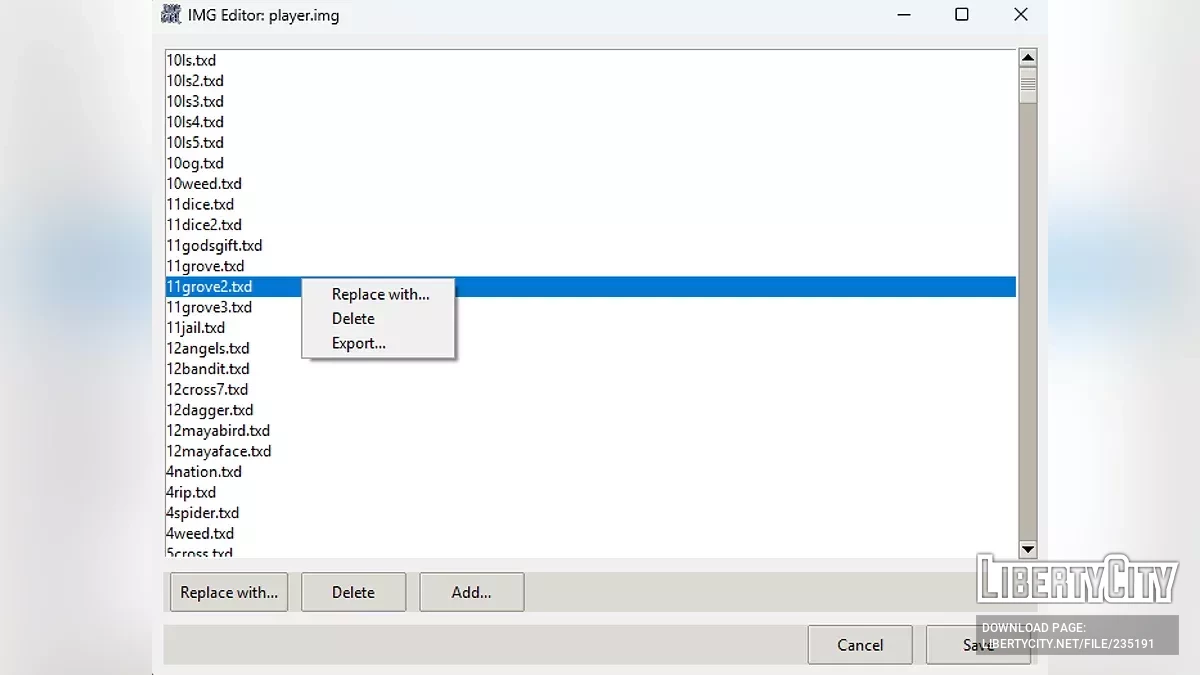Click the IMG Editor app icon in title bar
This screenshot has width=1200, height=675.
[x=171, y=15]
